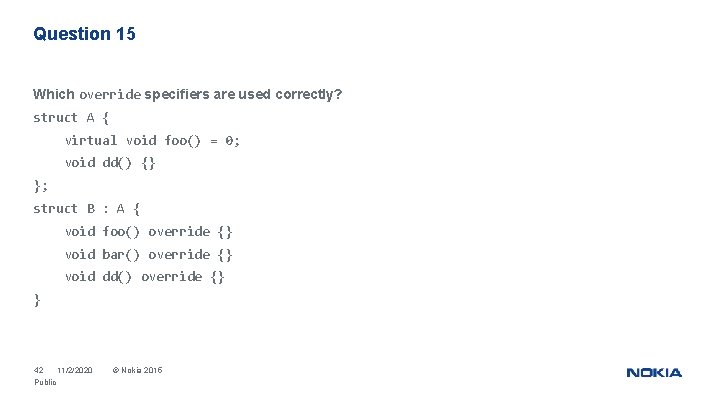This screenshot has height=405, width=720.
Task: Click void dd() {} inside struct A
Action: tap(110, 163)
